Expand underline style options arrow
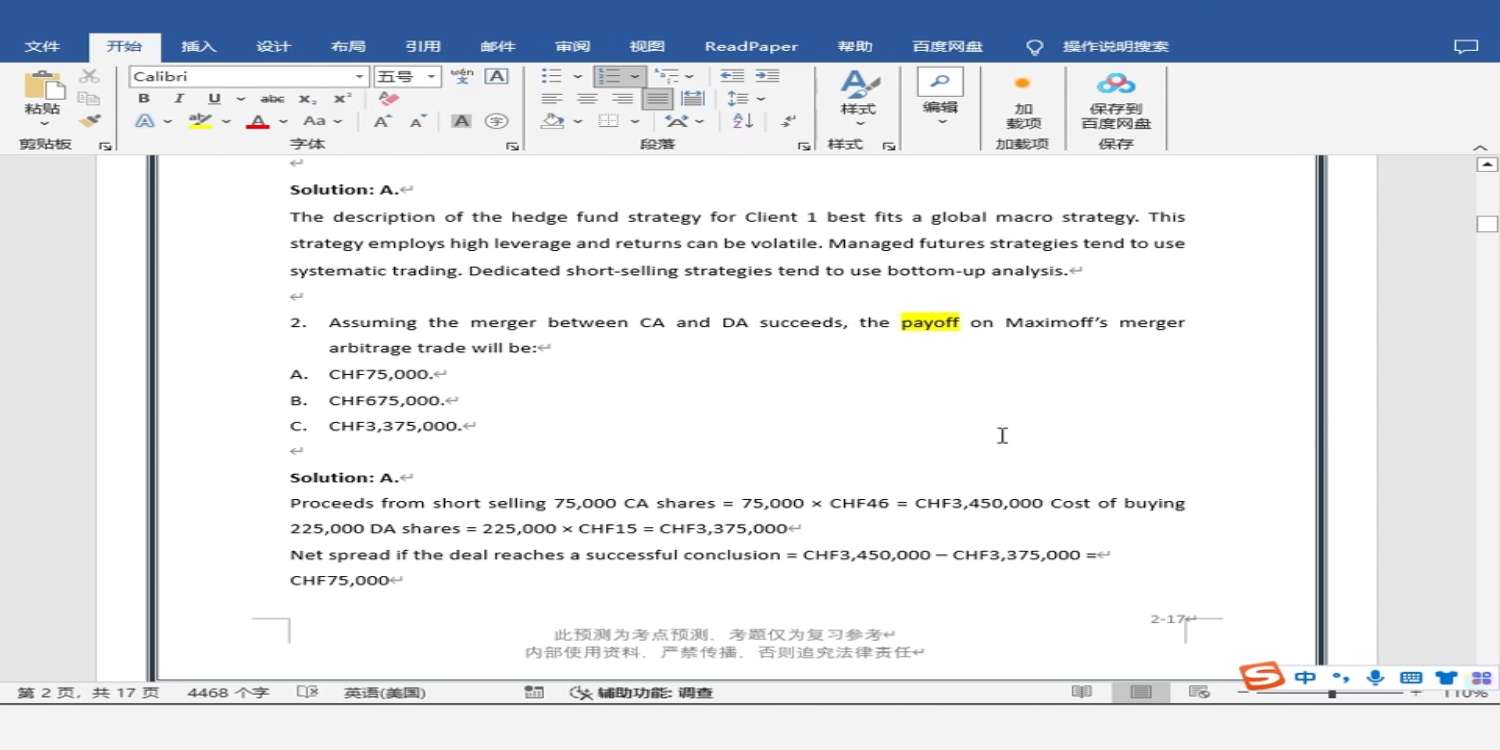Screen dimensions: 1500x750 240,99
